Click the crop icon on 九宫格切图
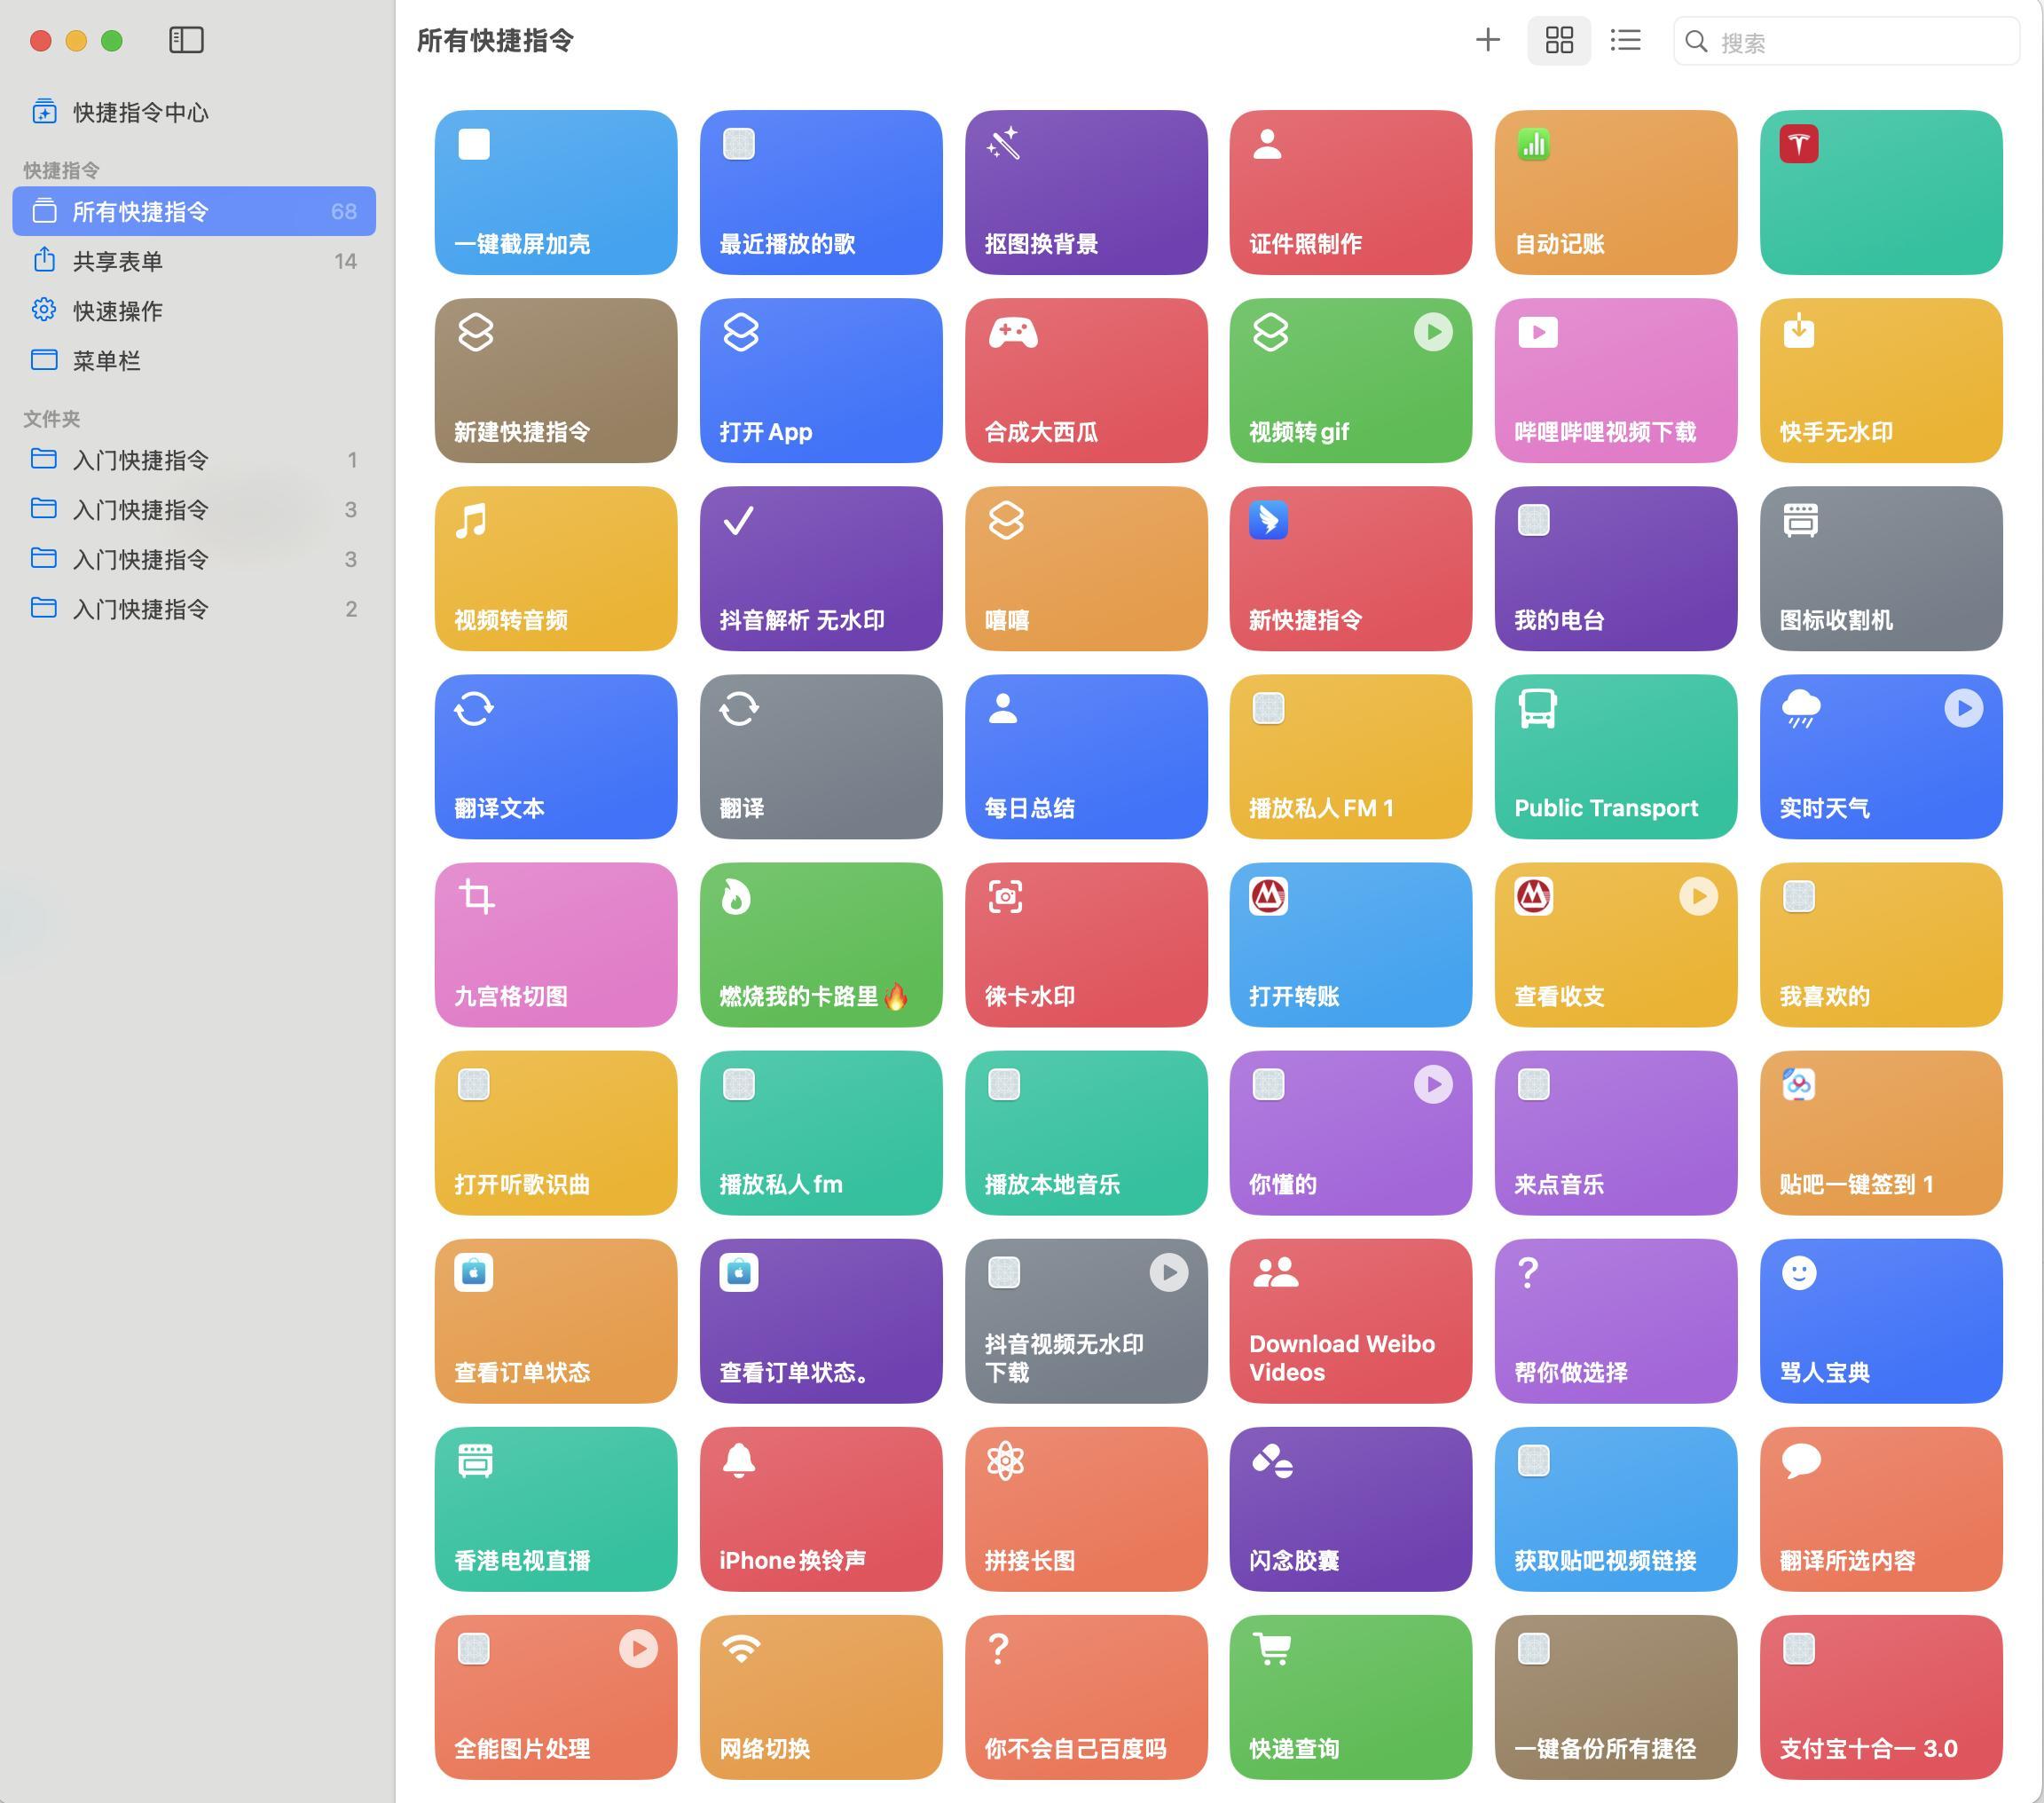Image resolution: width=2044 pixels, height=1803 pixels. tap(476, 897)
